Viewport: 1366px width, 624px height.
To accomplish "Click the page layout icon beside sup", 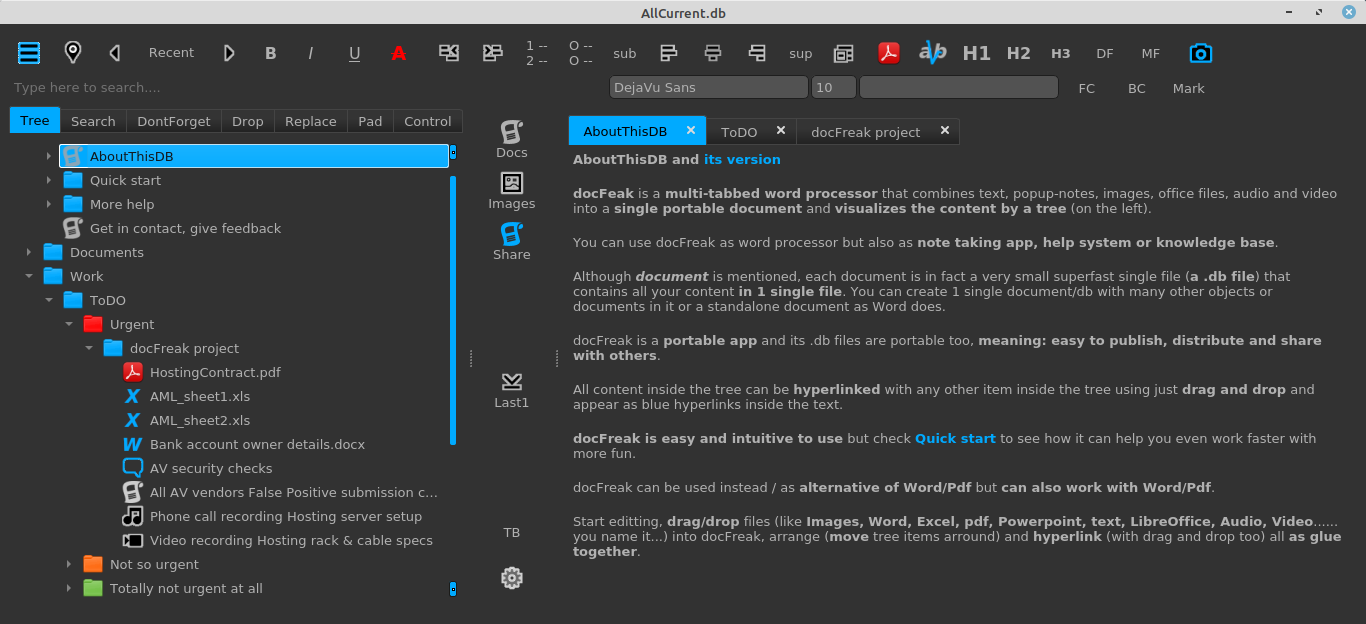I will point(844,53).
